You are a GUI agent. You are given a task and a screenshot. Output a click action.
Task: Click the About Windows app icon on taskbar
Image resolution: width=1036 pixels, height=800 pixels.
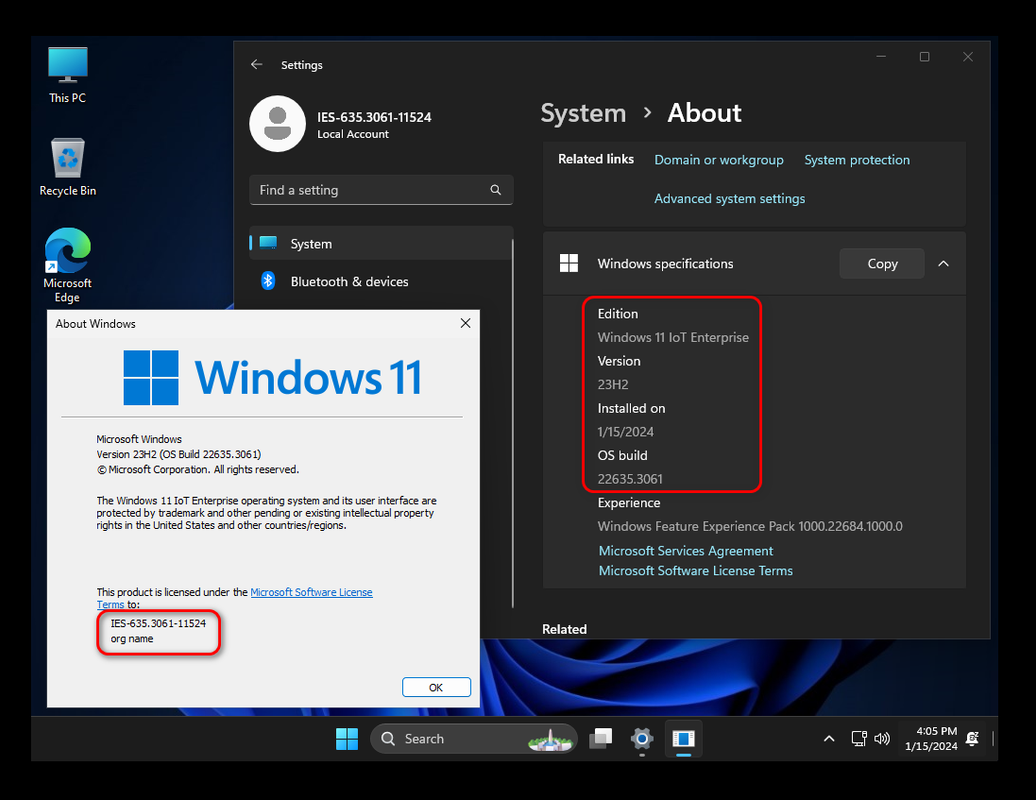683,739
